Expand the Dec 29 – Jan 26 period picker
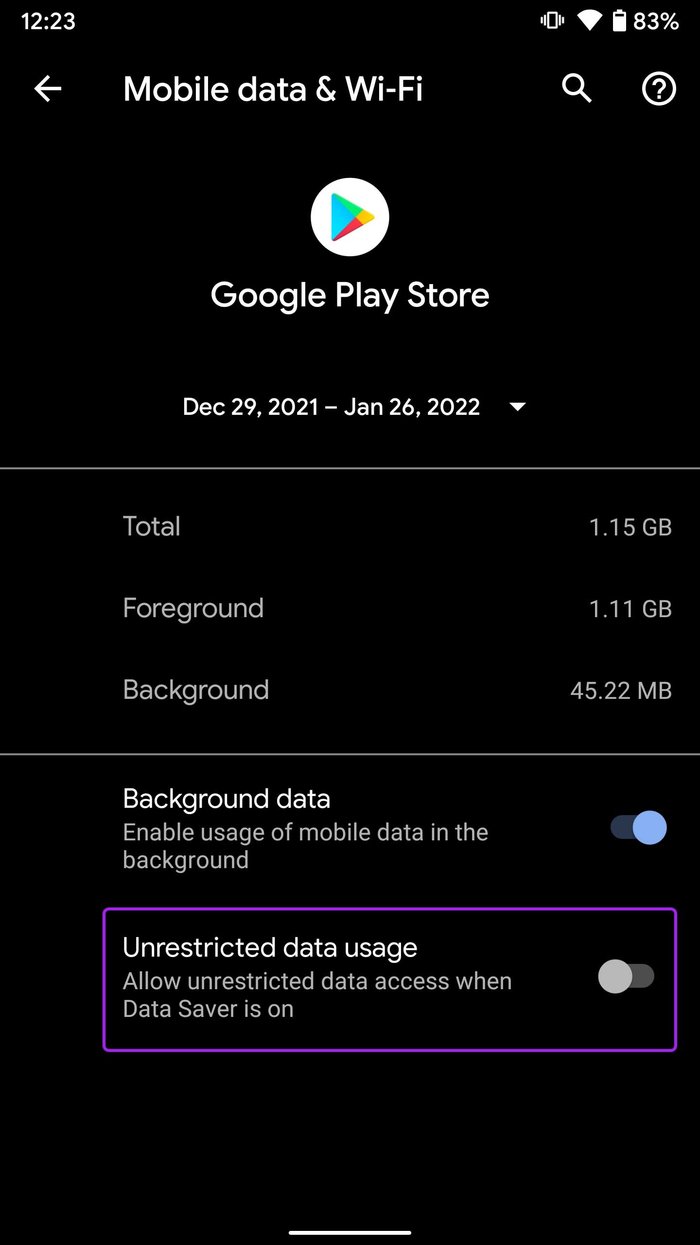 (350, 407)
